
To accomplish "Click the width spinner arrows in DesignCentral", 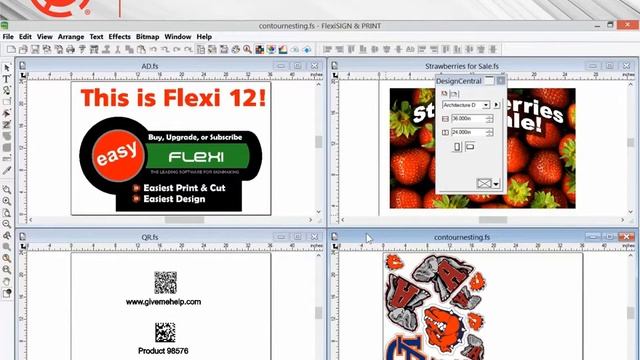I will 489,118.
